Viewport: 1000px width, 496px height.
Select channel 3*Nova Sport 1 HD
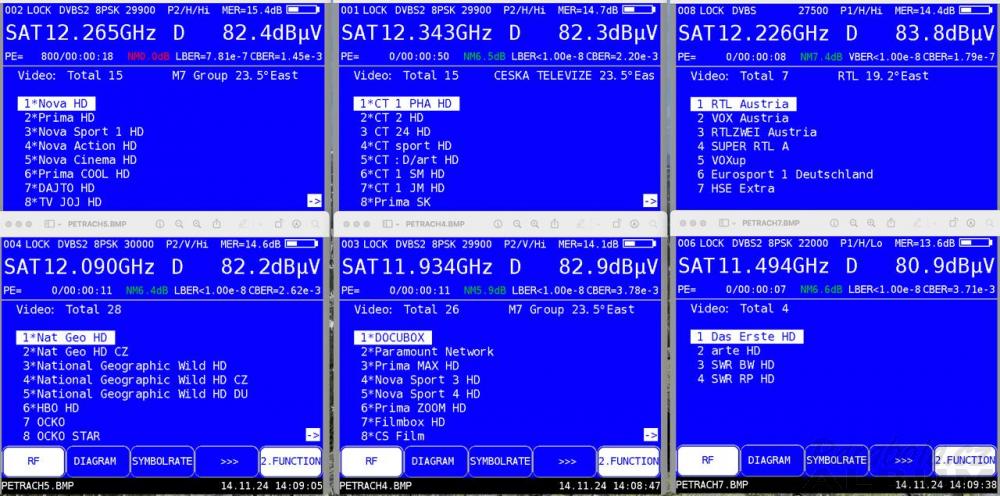tap(84, 132)
